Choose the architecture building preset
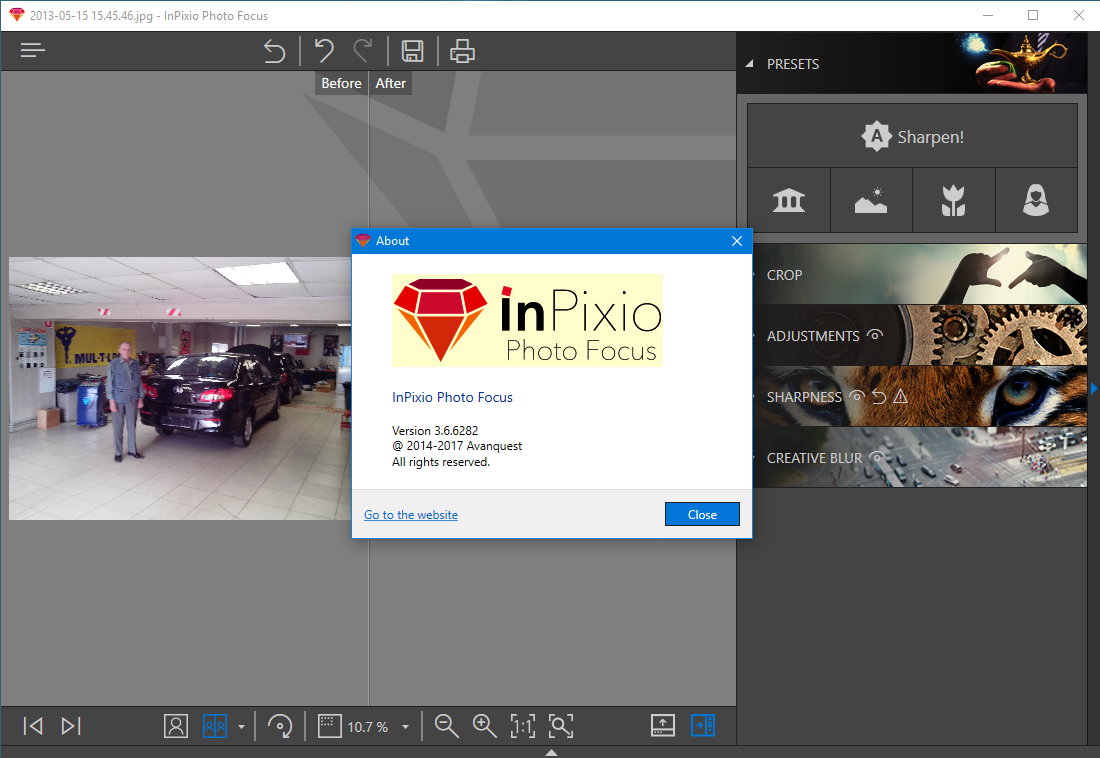 pos(789,200)
